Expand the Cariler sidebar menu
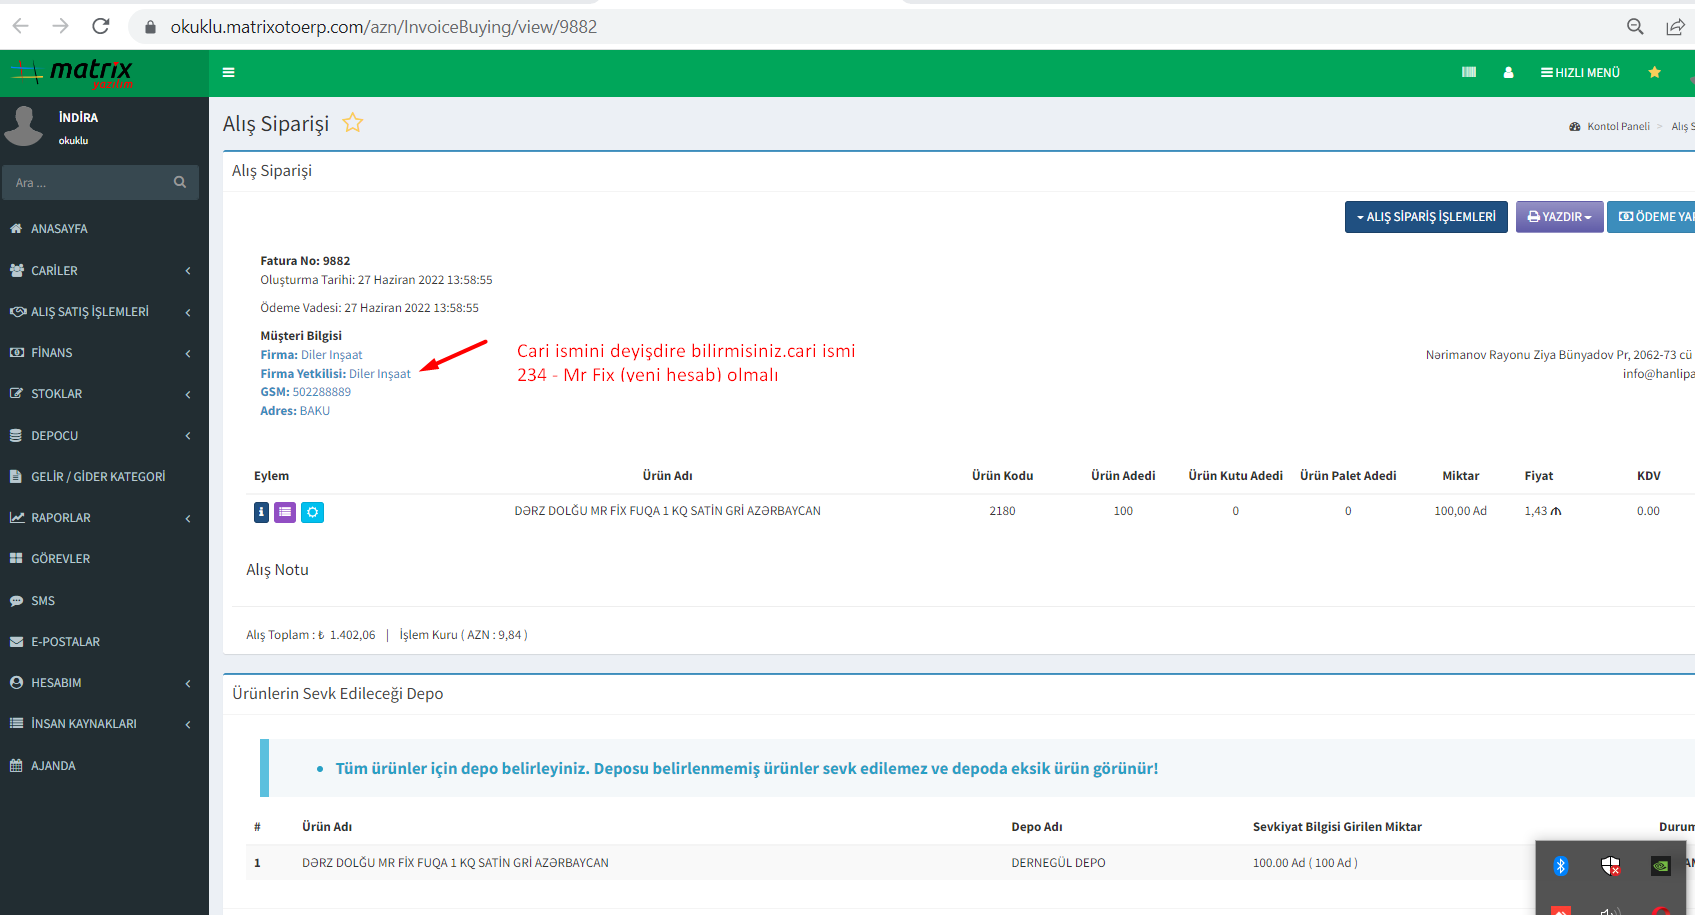This screenshot has height=915, width=1695. pos(100,270)
